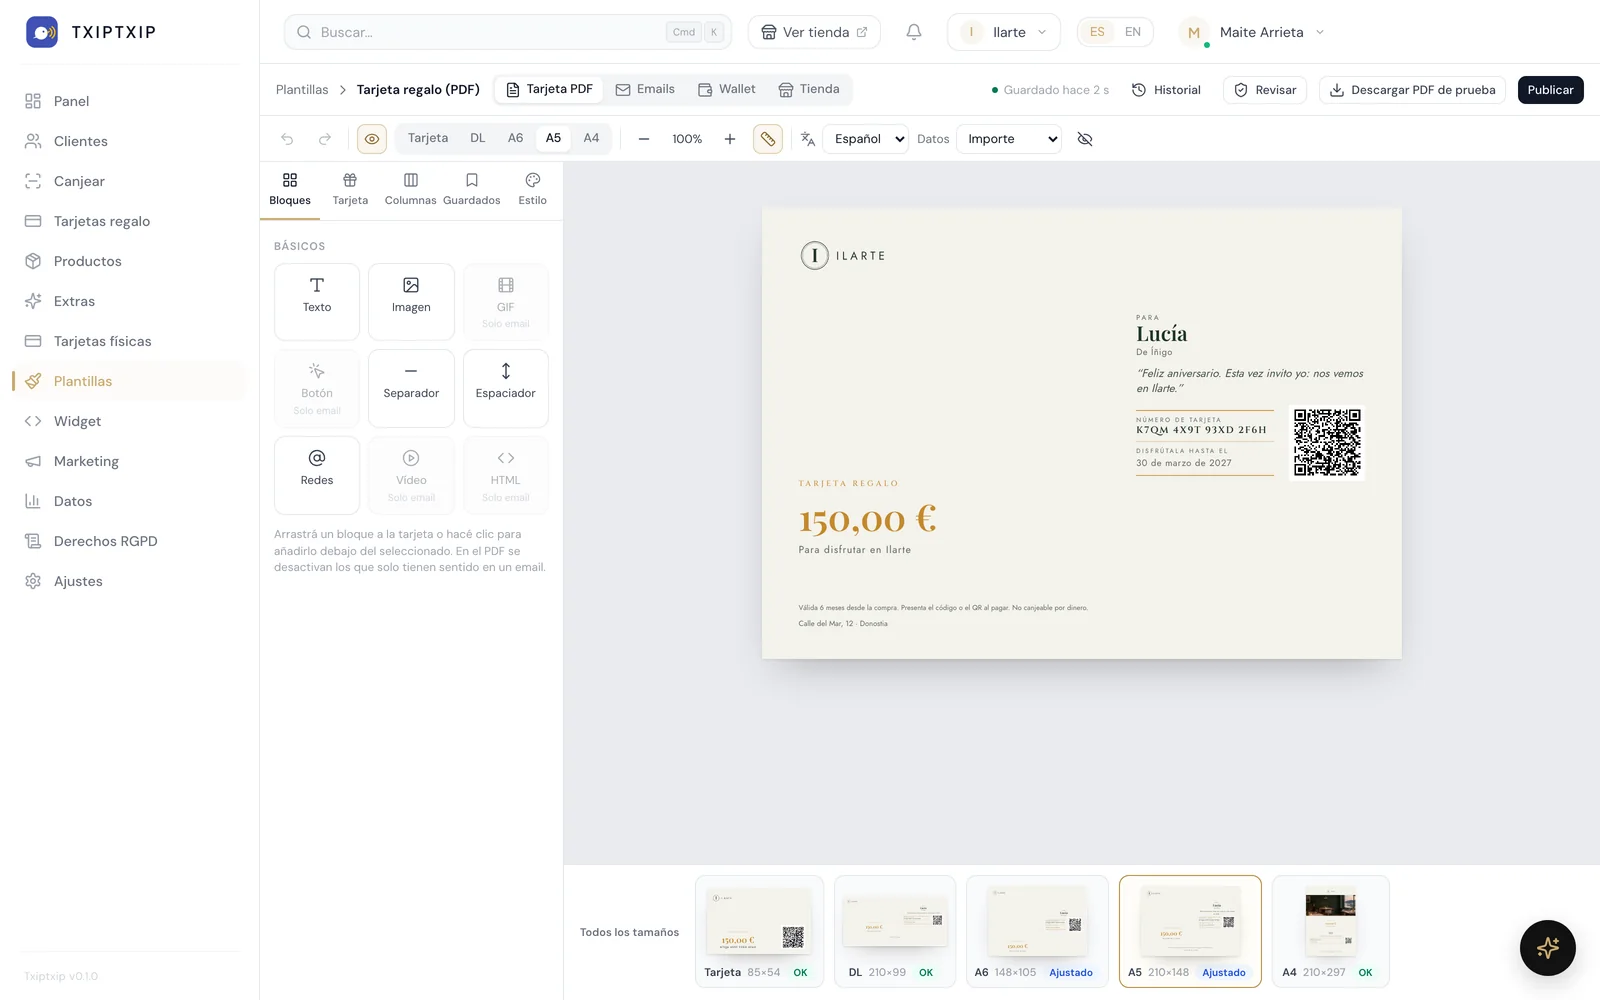Switch to the Emails tab
This screenshot has width=1600, height=1000.
(x=645, y=89)
